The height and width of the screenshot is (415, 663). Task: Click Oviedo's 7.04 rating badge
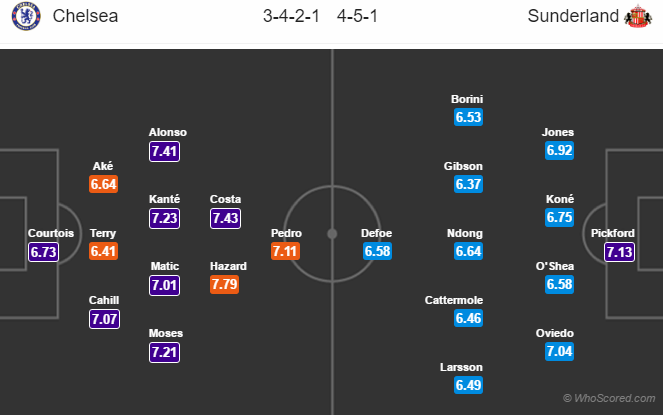(x=559, y=351)
